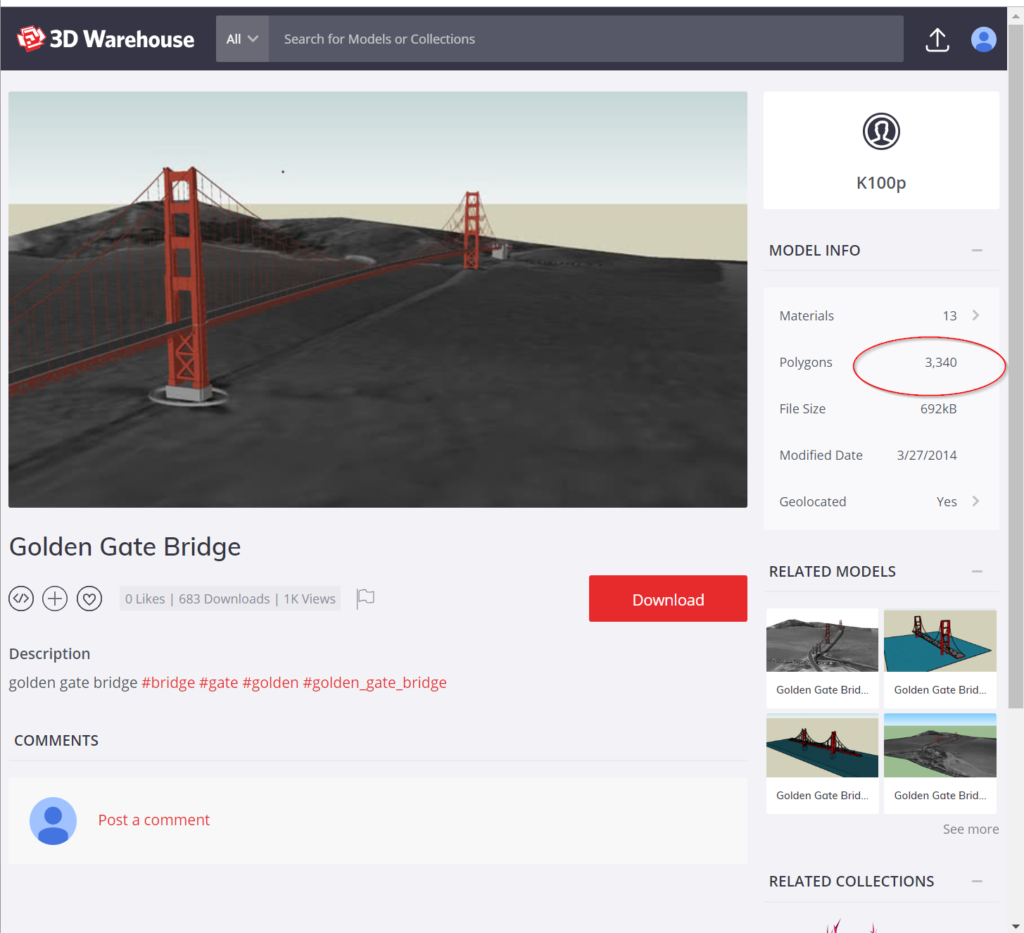This screenshot has width=1024, height=933.
Task: Click See more under related models
Action: 970,829
